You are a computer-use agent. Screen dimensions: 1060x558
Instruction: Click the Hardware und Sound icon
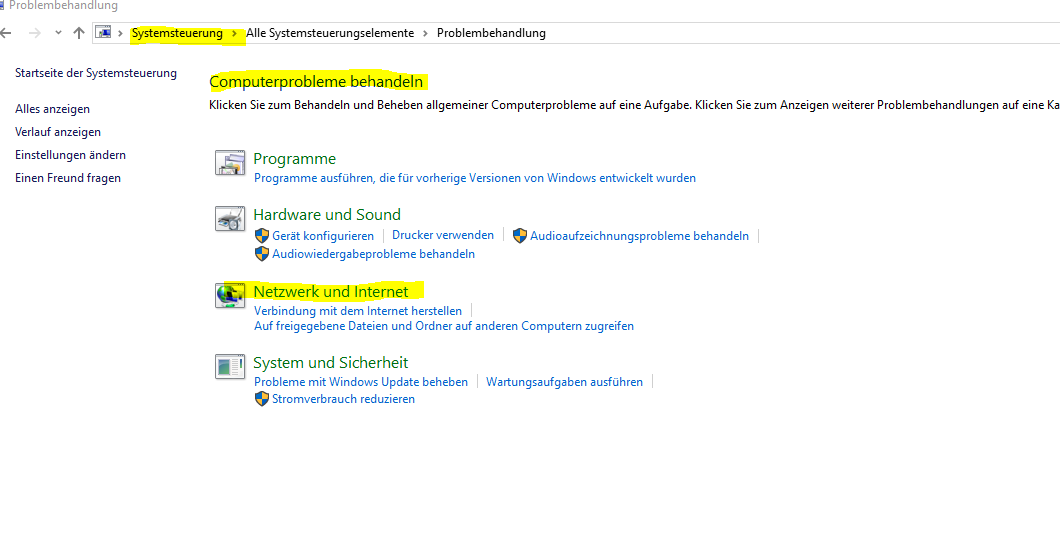230,219
